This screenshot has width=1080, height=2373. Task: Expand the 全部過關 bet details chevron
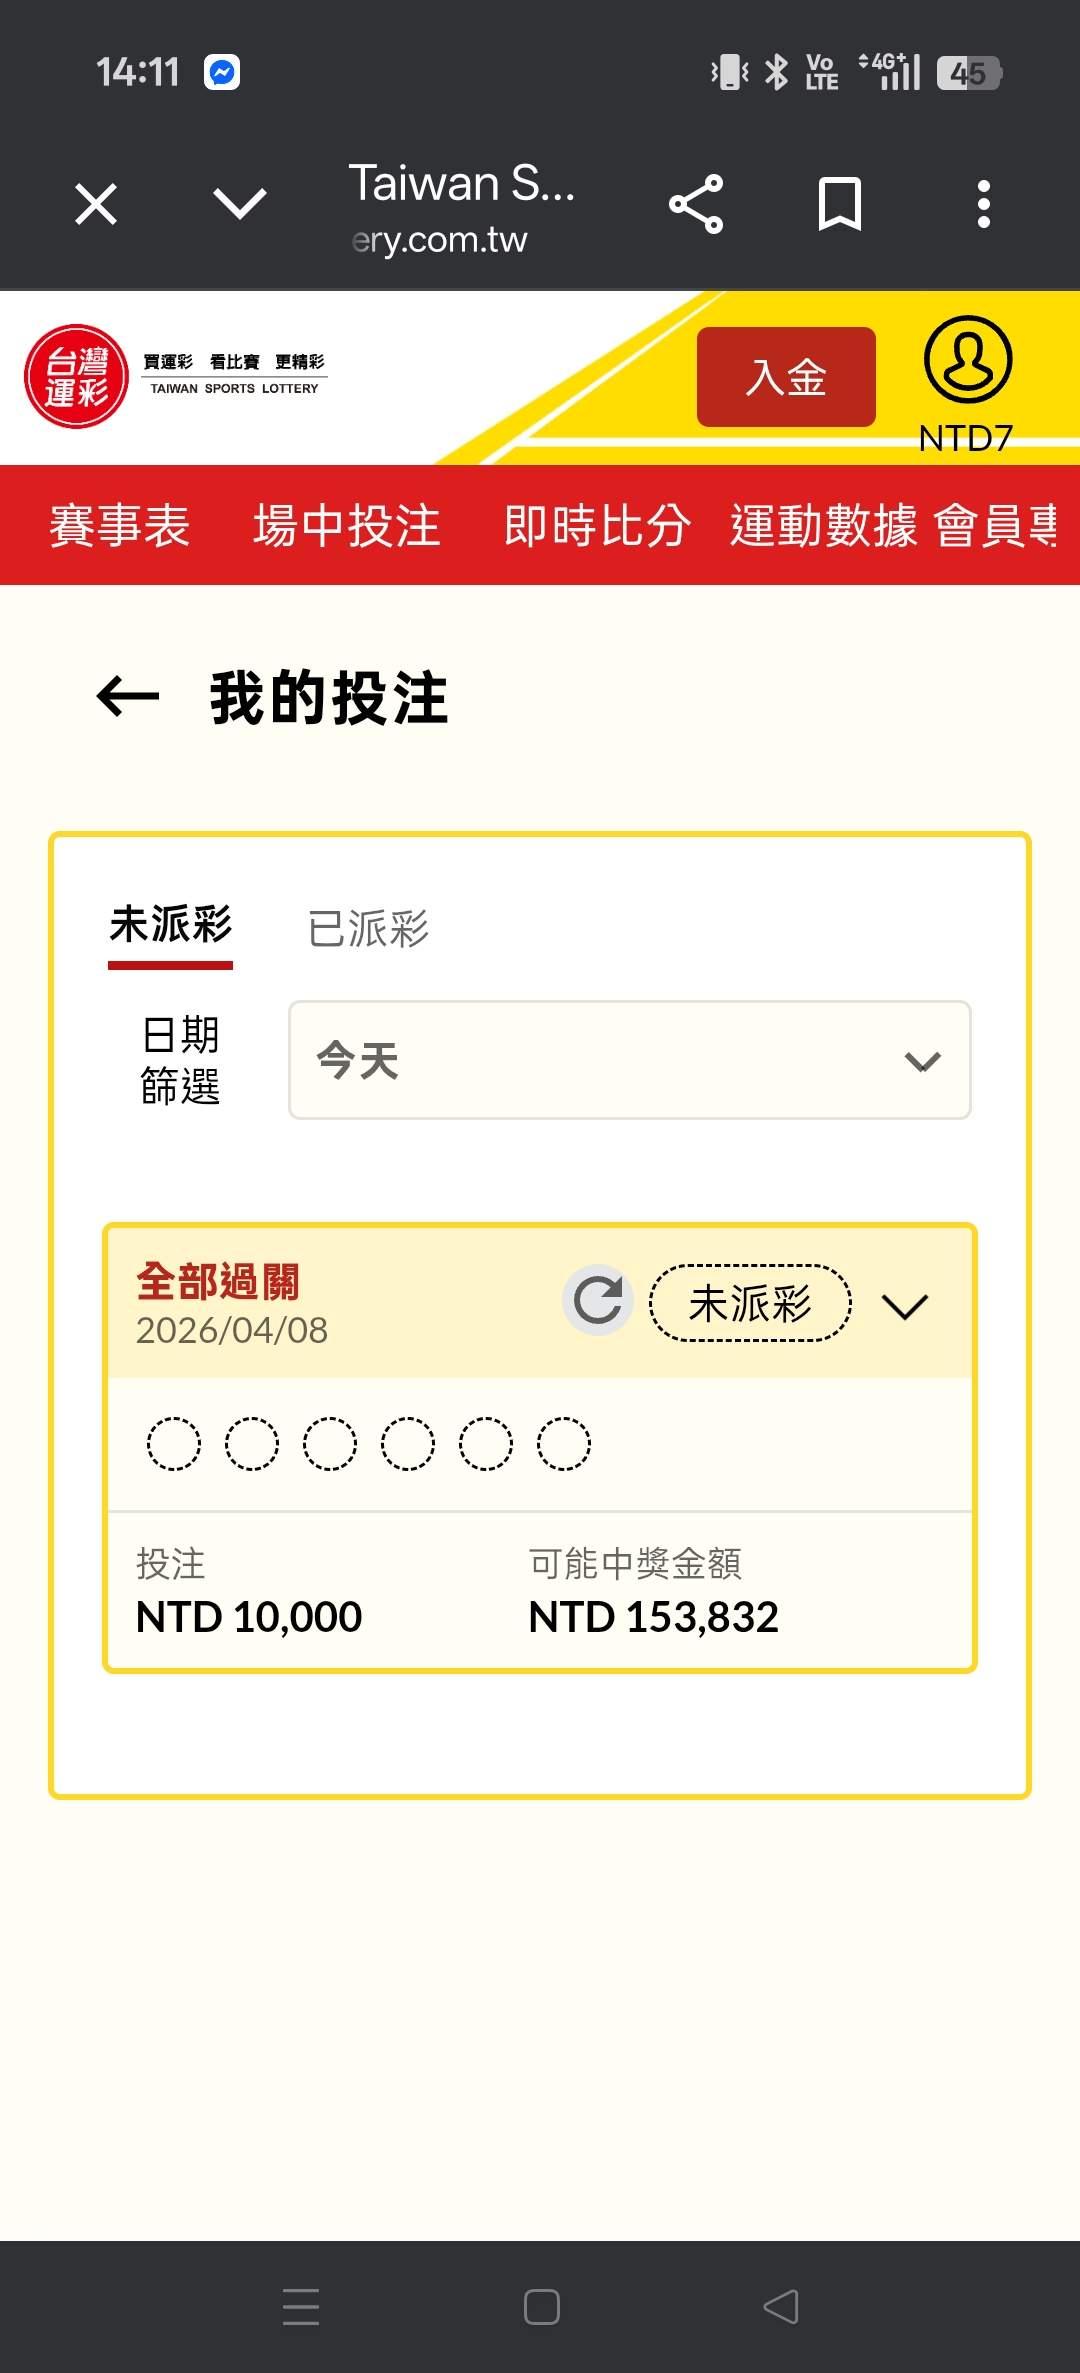[x=905, y=1305]
